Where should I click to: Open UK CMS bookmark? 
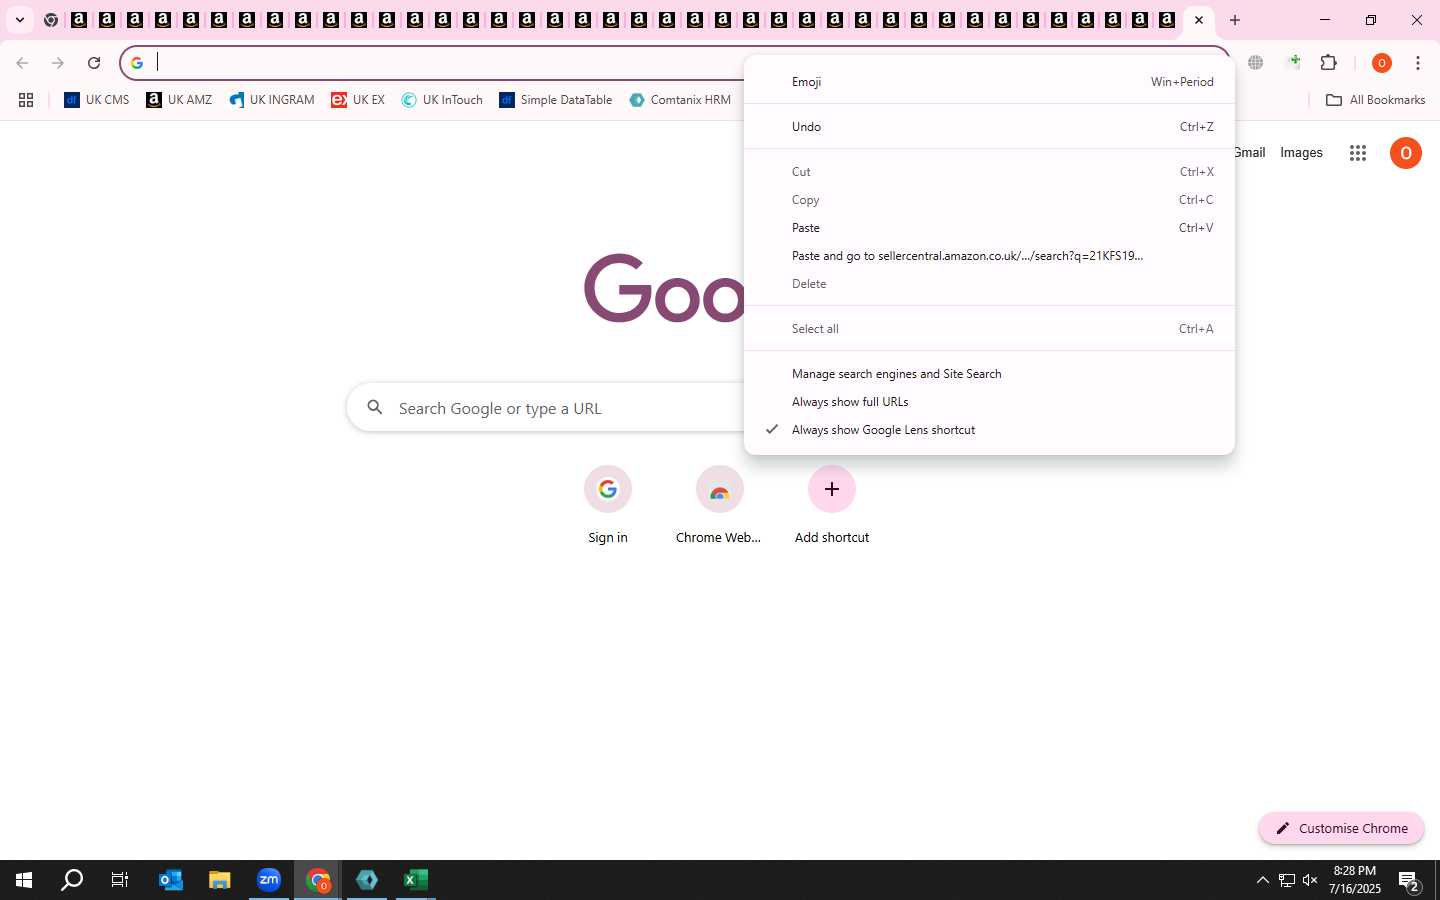tap(97, 100)
